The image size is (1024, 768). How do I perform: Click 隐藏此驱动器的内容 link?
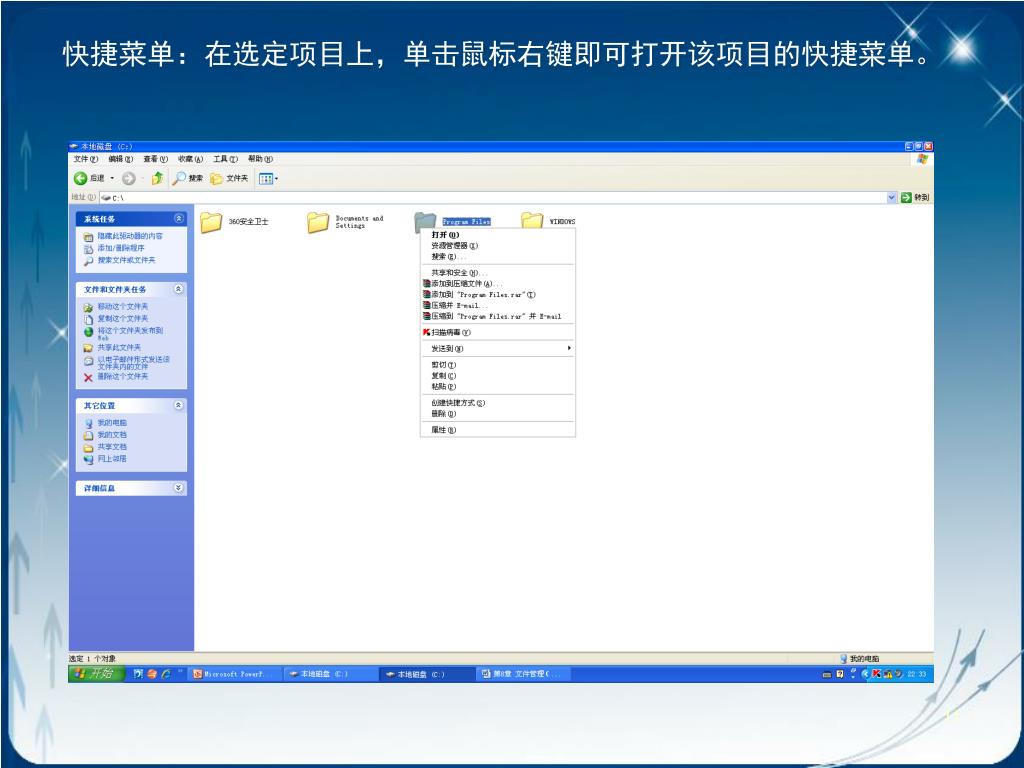pos(123,236)
